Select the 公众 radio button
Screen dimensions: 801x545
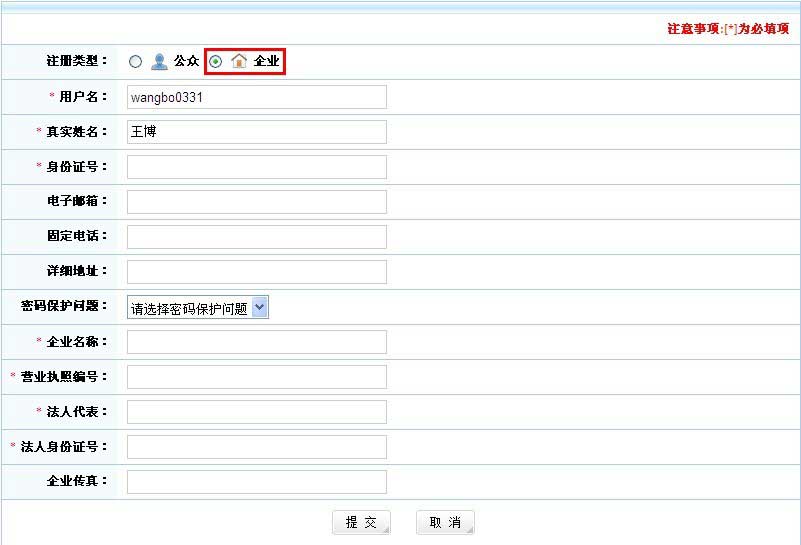(x=136, y=62)
